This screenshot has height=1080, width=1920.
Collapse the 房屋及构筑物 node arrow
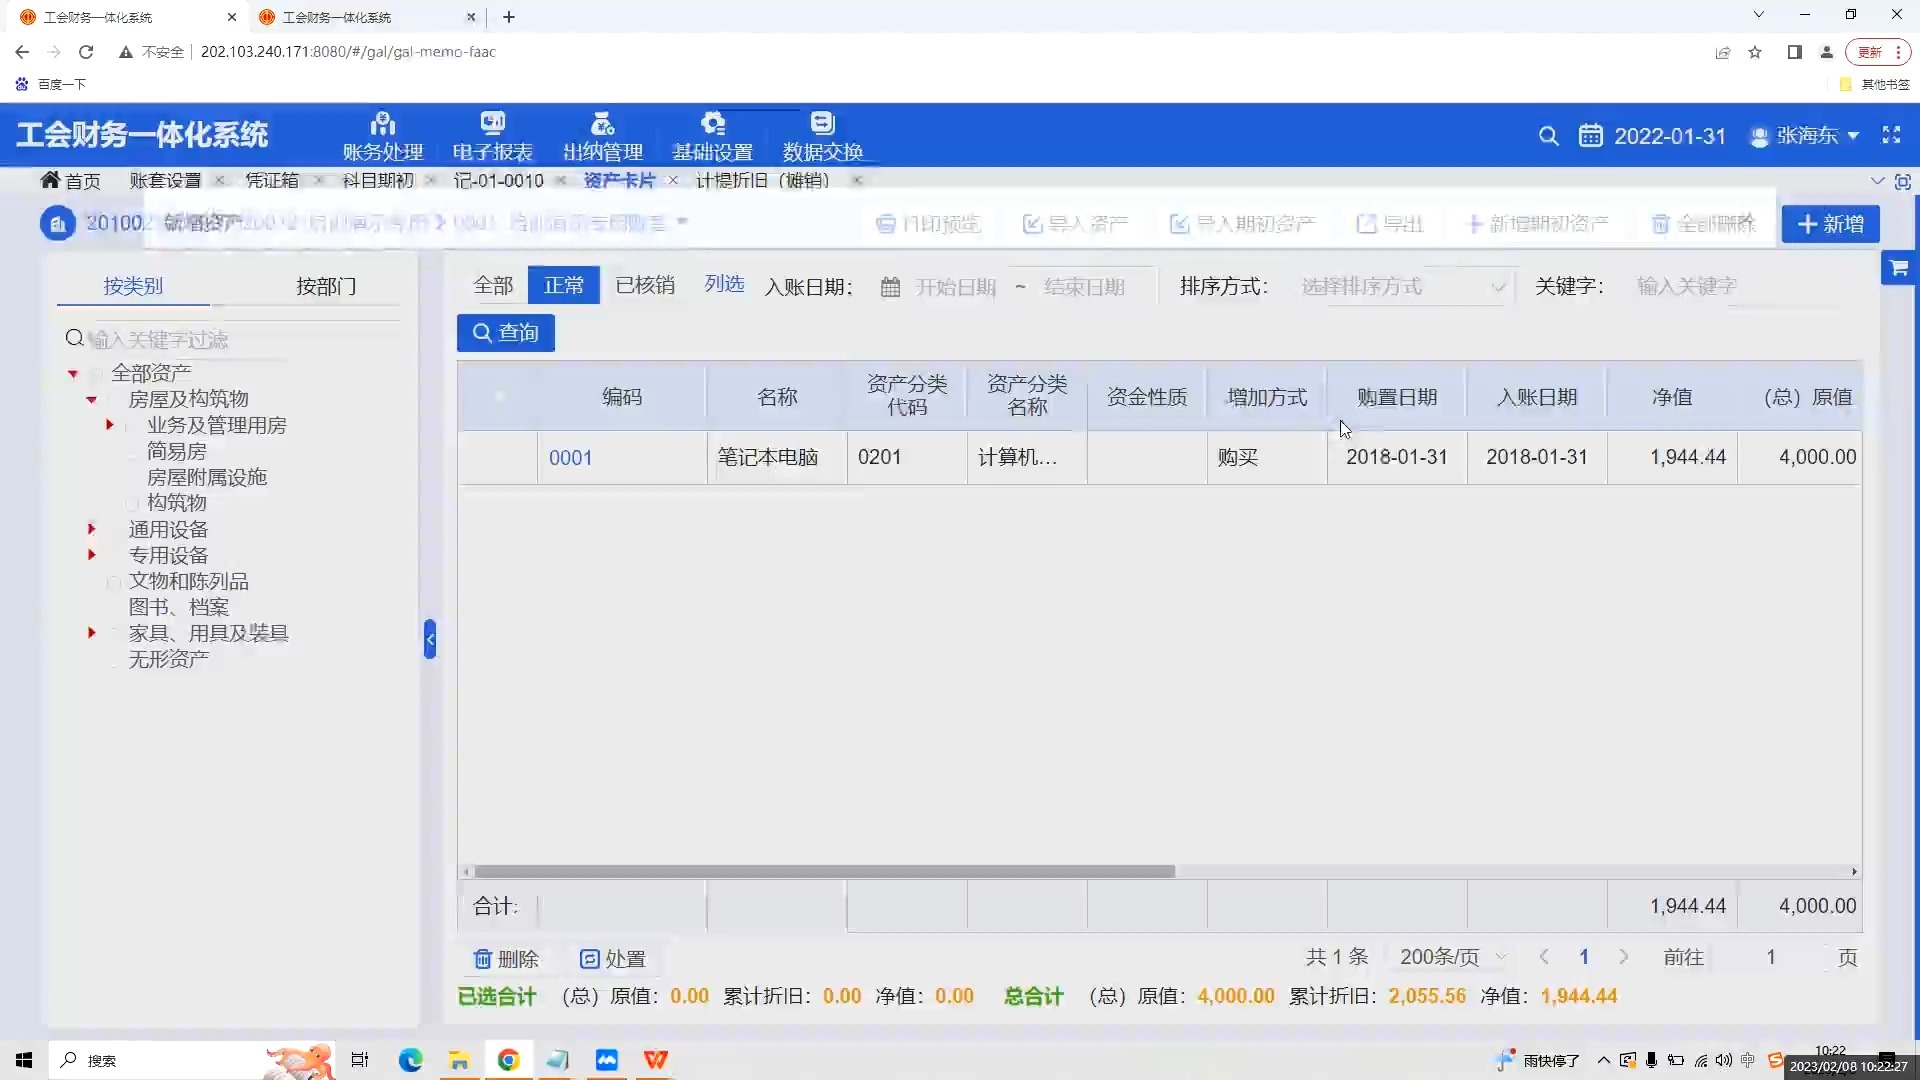(91, 400)
